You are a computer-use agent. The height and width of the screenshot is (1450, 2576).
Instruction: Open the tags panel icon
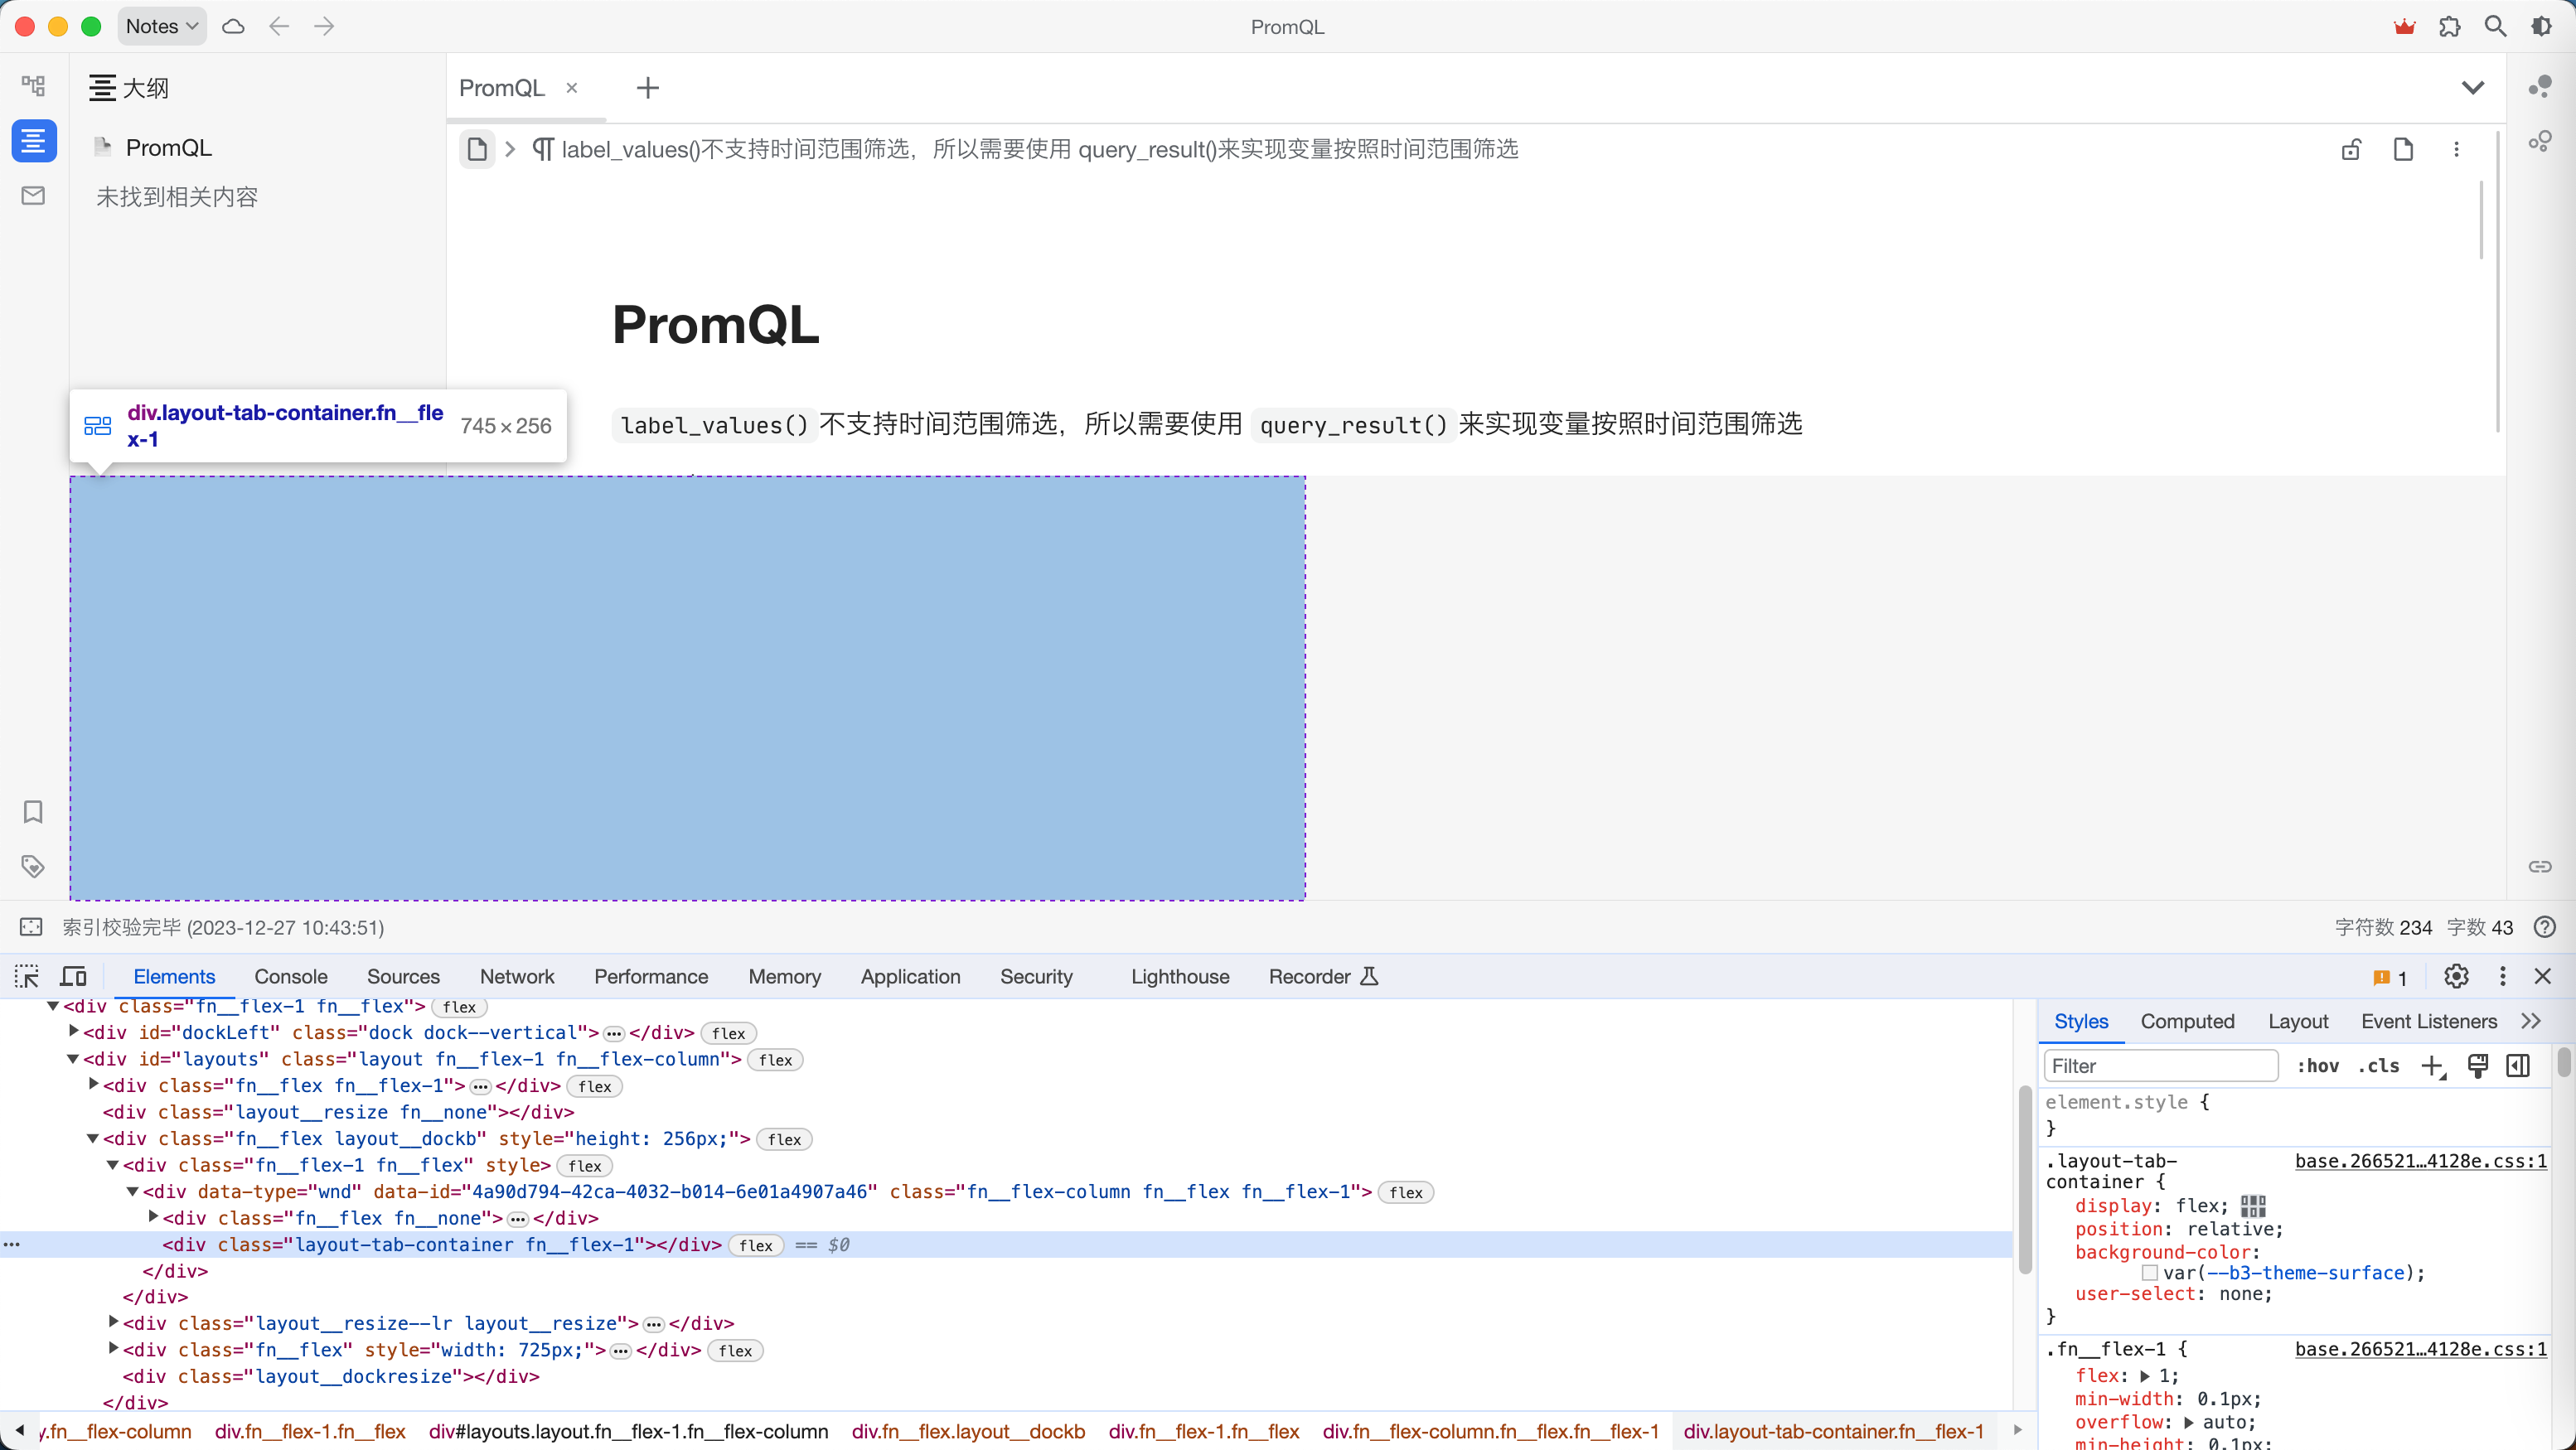(33, 866)
